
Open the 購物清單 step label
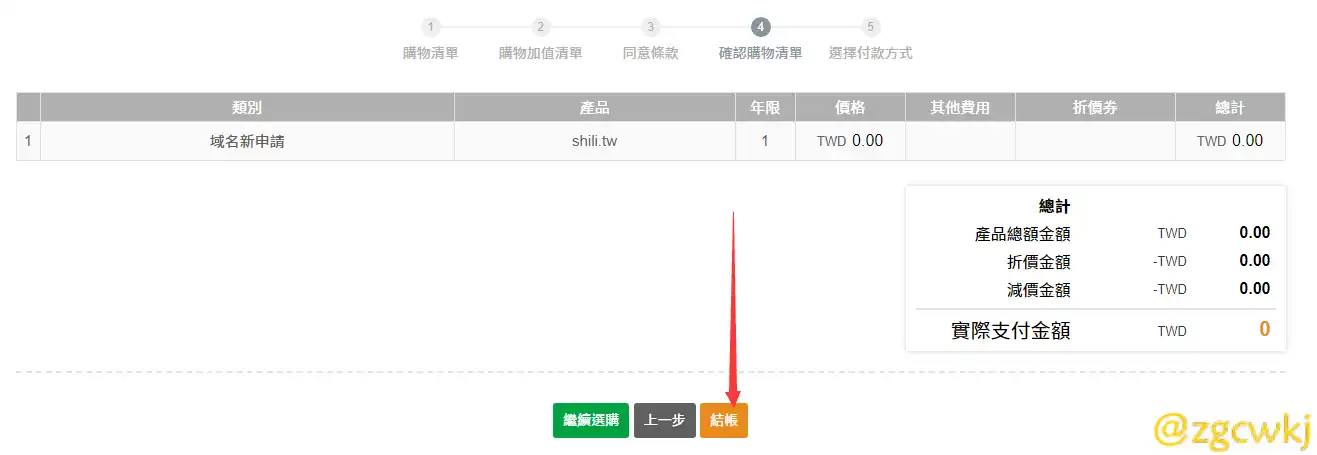pyautogui.click(x=430, y=53)
